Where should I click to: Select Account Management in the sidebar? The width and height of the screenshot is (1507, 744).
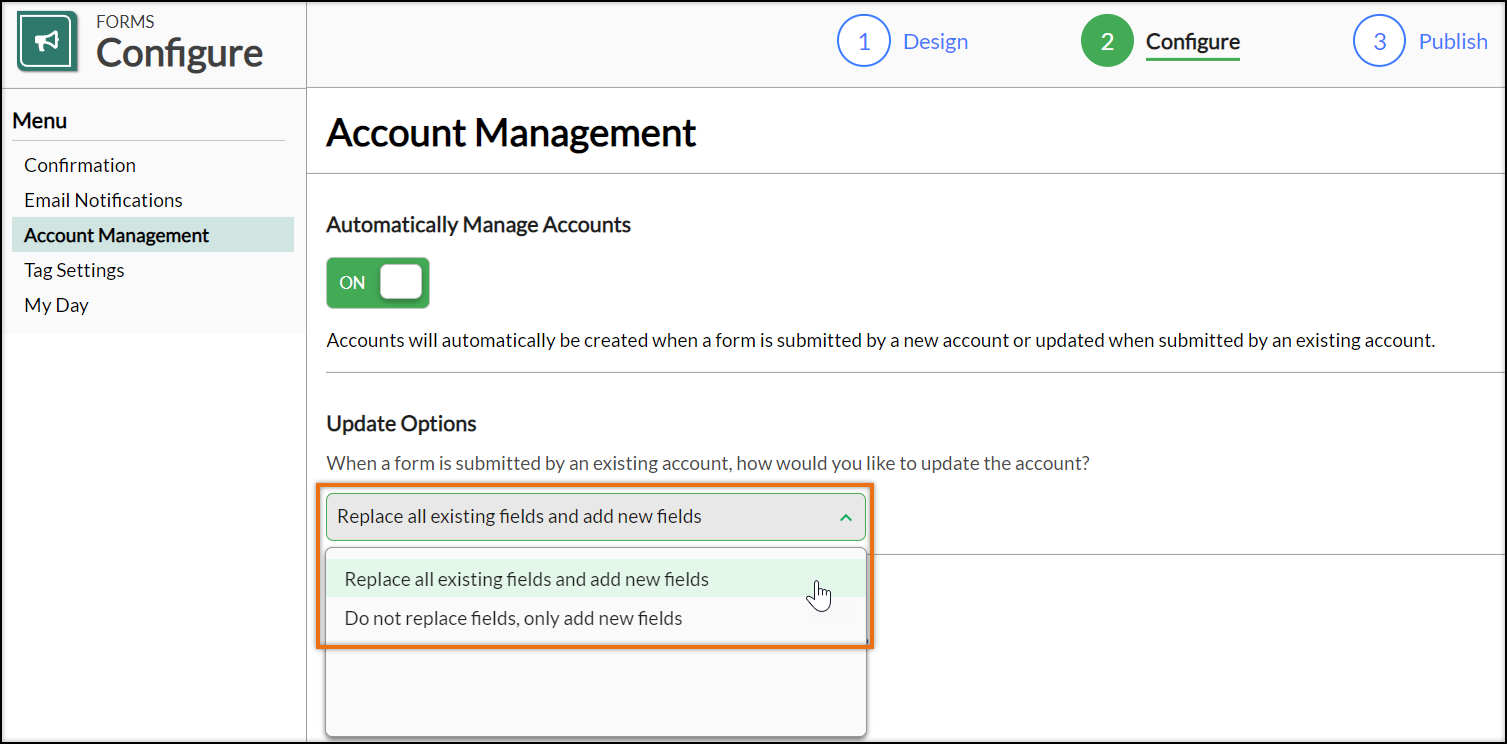116,235
